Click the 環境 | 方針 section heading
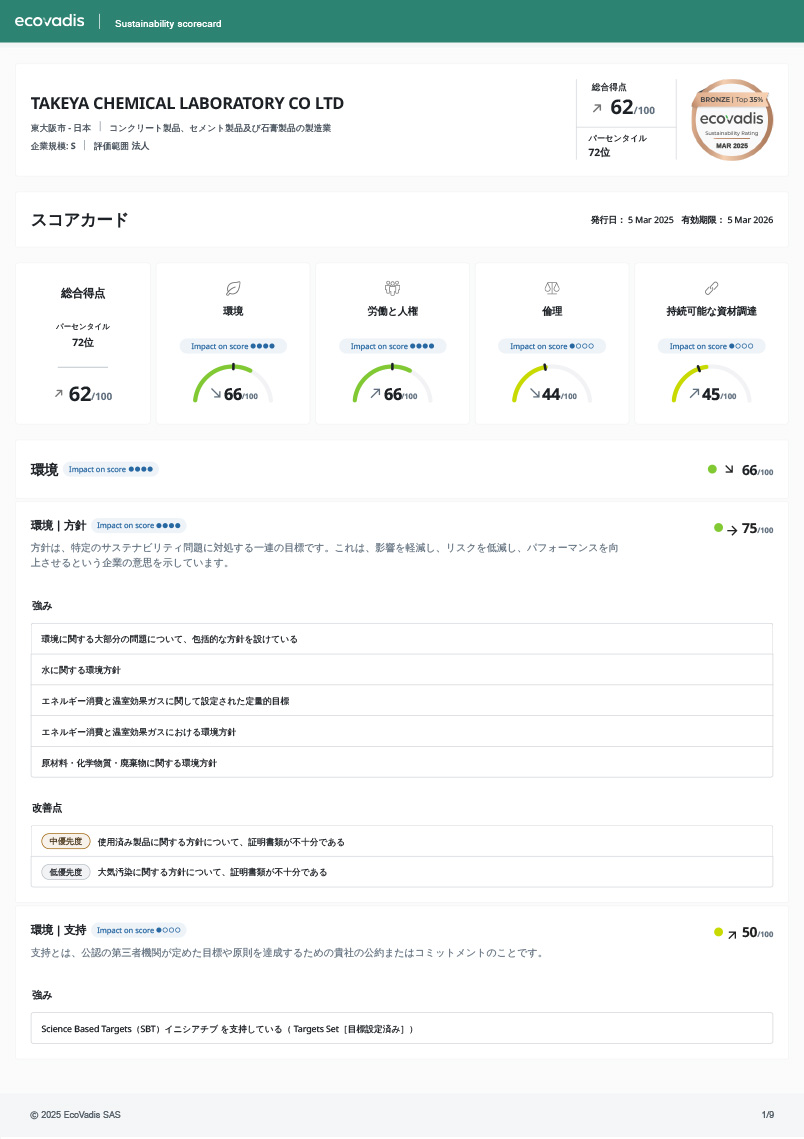The image size is (804, 1139). pos(58,525)
